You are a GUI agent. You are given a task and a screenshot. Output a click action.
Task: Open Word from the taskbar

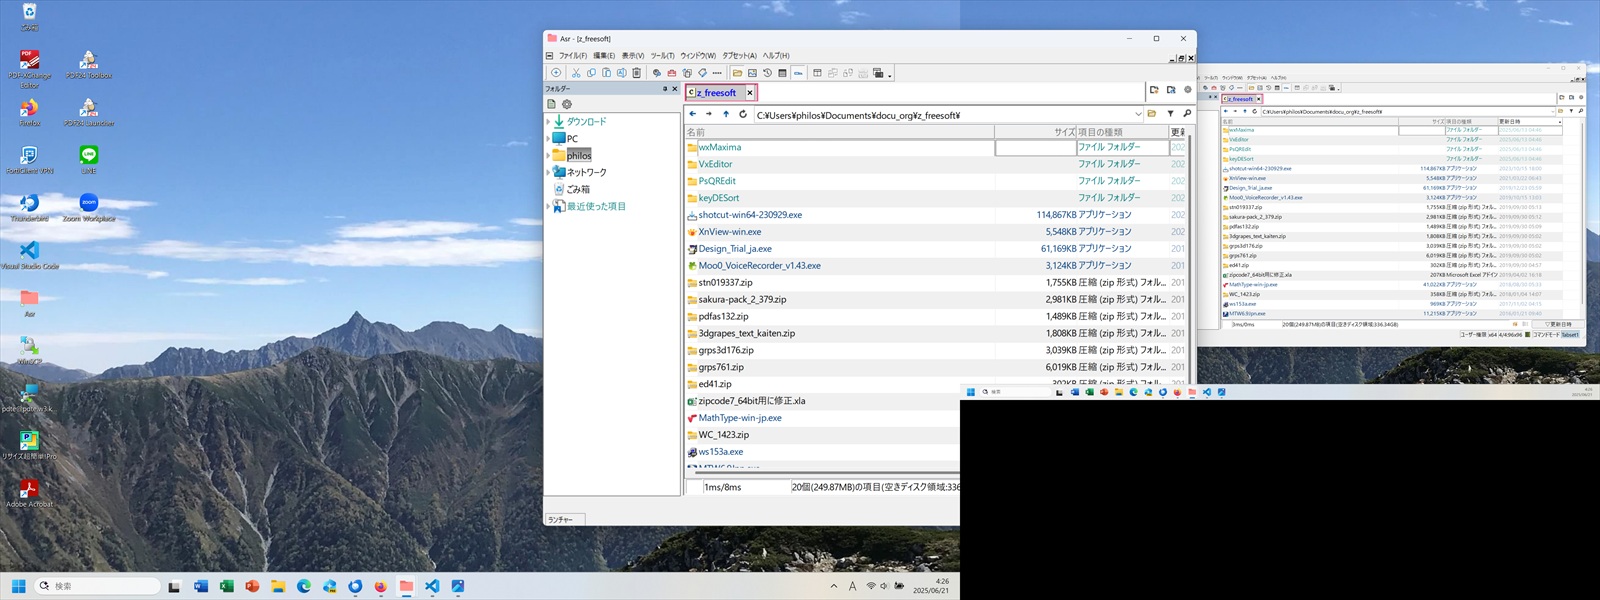pyautogui.click(x=200, y=586)
